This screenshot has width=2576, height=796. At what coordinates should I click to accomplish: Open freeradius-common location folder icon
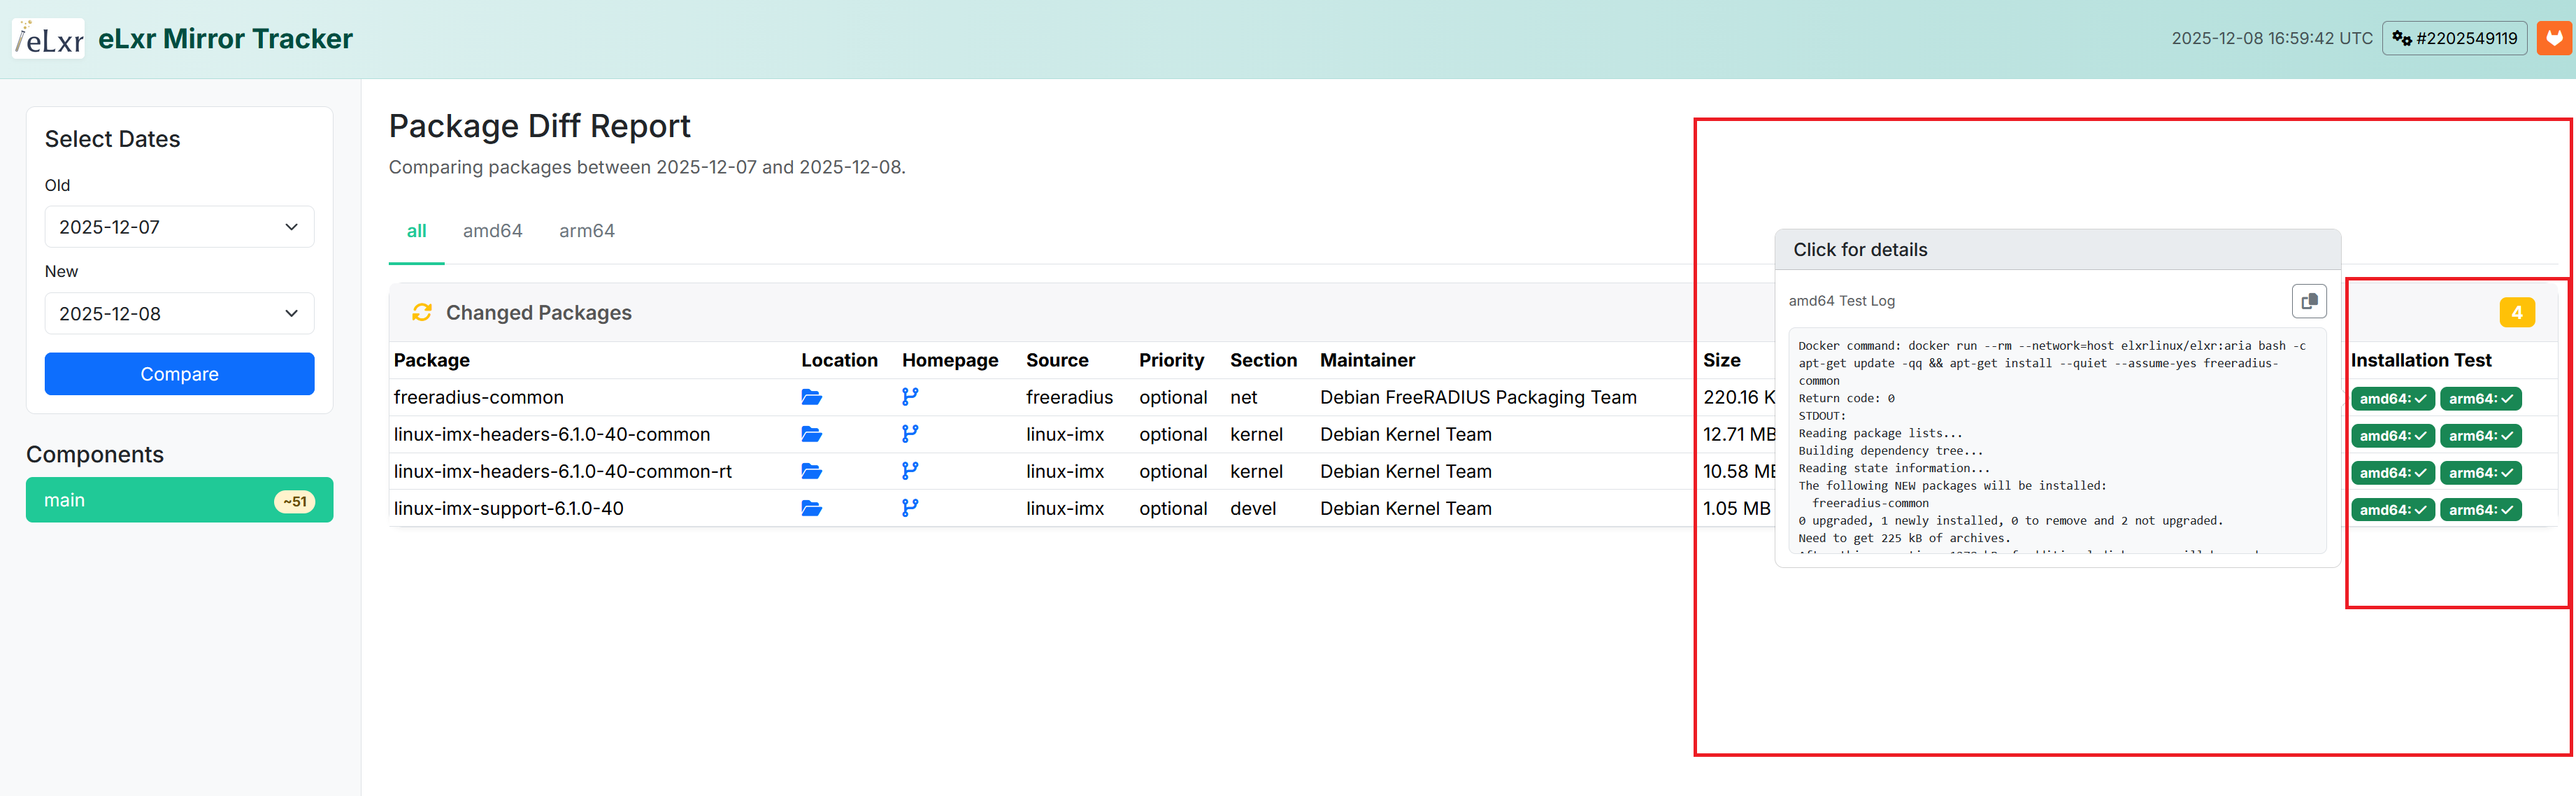click(811, 397)
